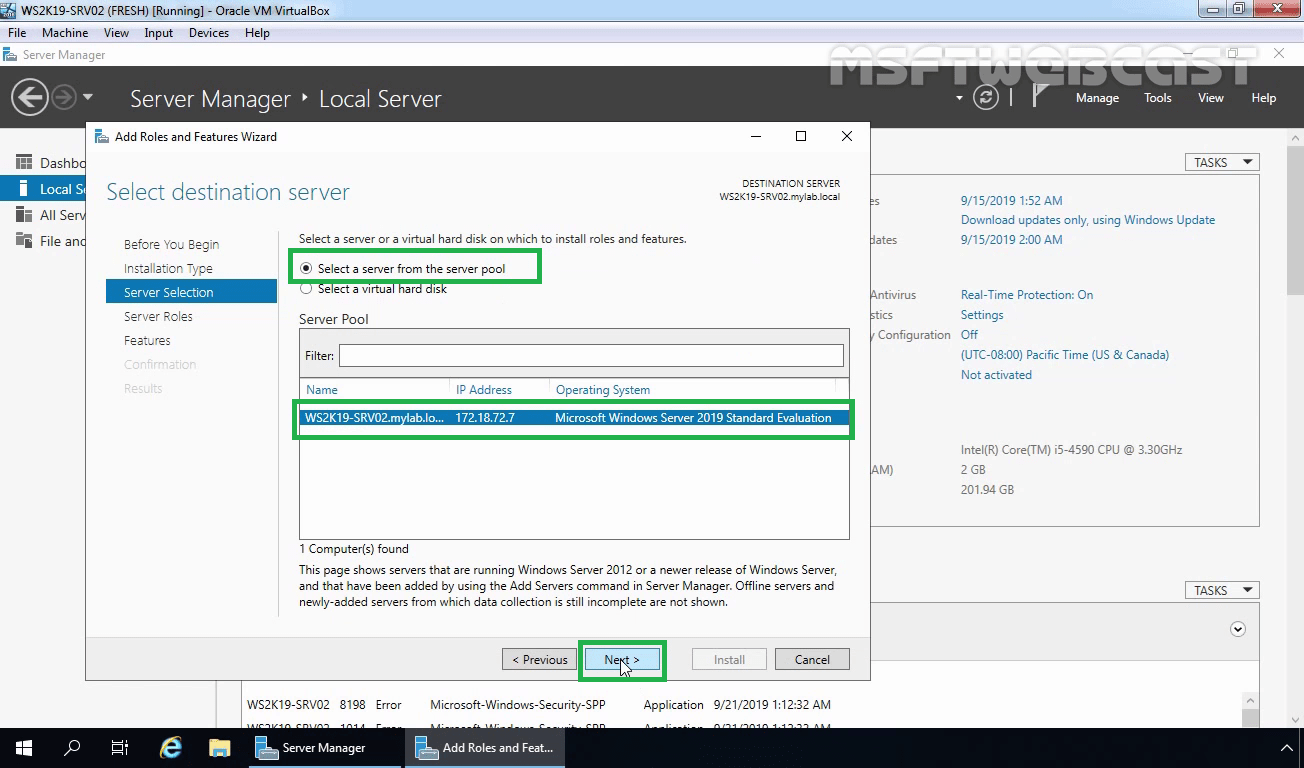Open the VirtualBox File menu

(x=17, y=33)
